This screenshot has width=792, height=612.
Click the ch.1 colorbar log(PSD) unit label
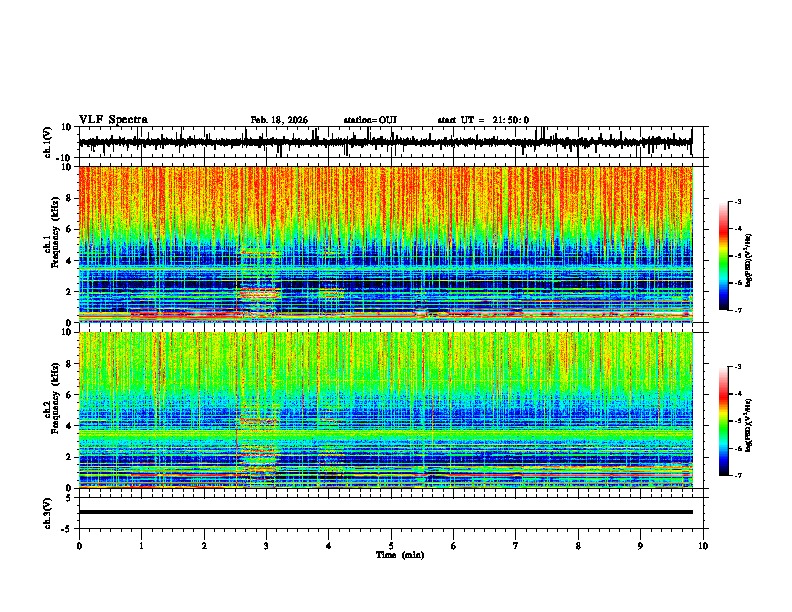tap(748, 261)
